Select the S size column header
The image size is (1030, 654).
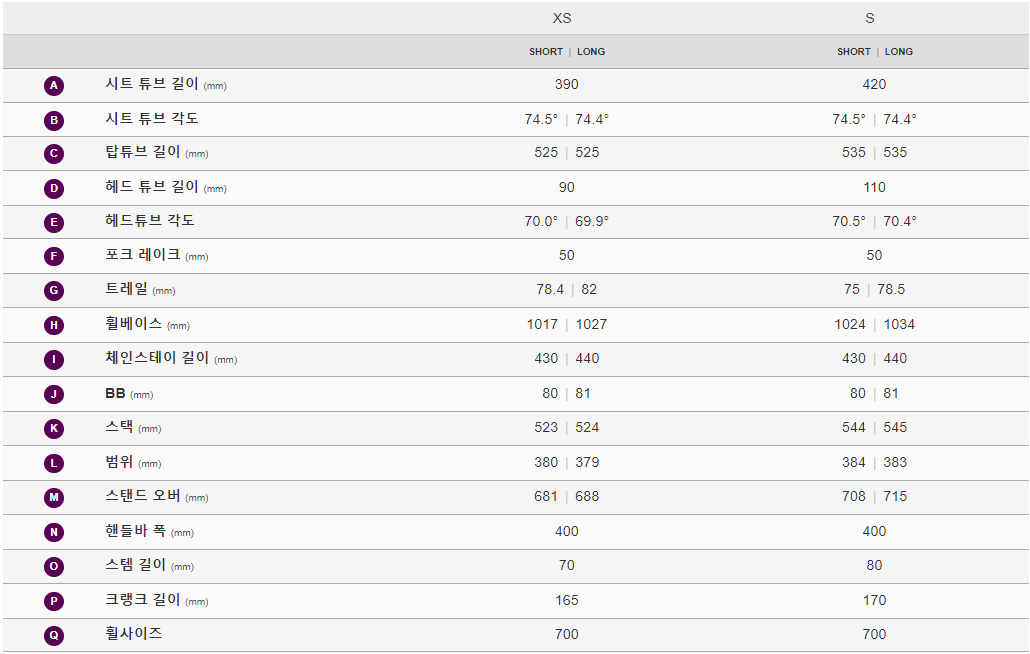coord(870,18)
